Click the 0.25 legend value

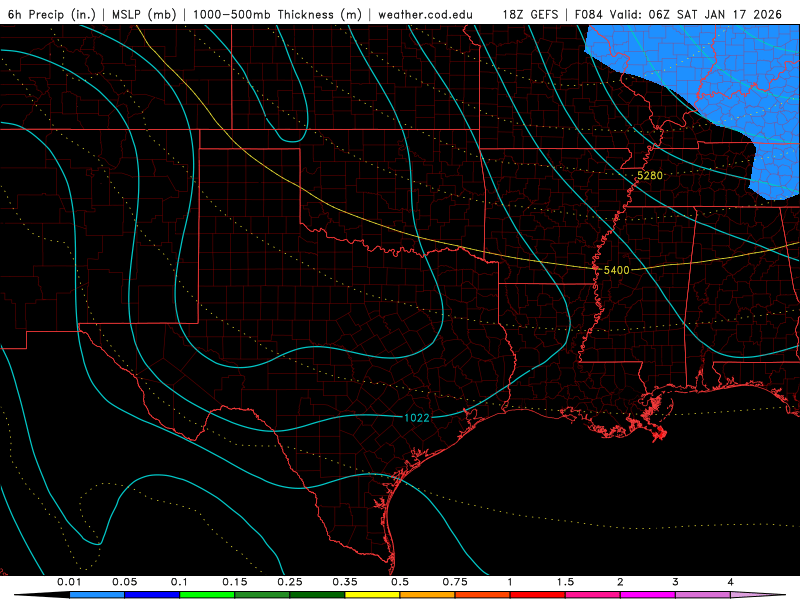(290, 582)
